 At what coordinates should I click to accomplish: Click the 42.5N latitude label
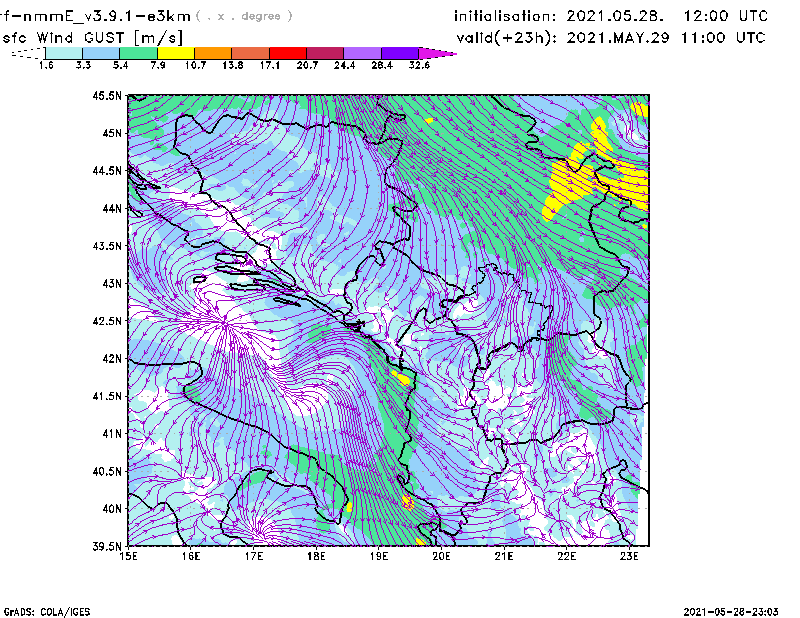[x=107, y=321]
